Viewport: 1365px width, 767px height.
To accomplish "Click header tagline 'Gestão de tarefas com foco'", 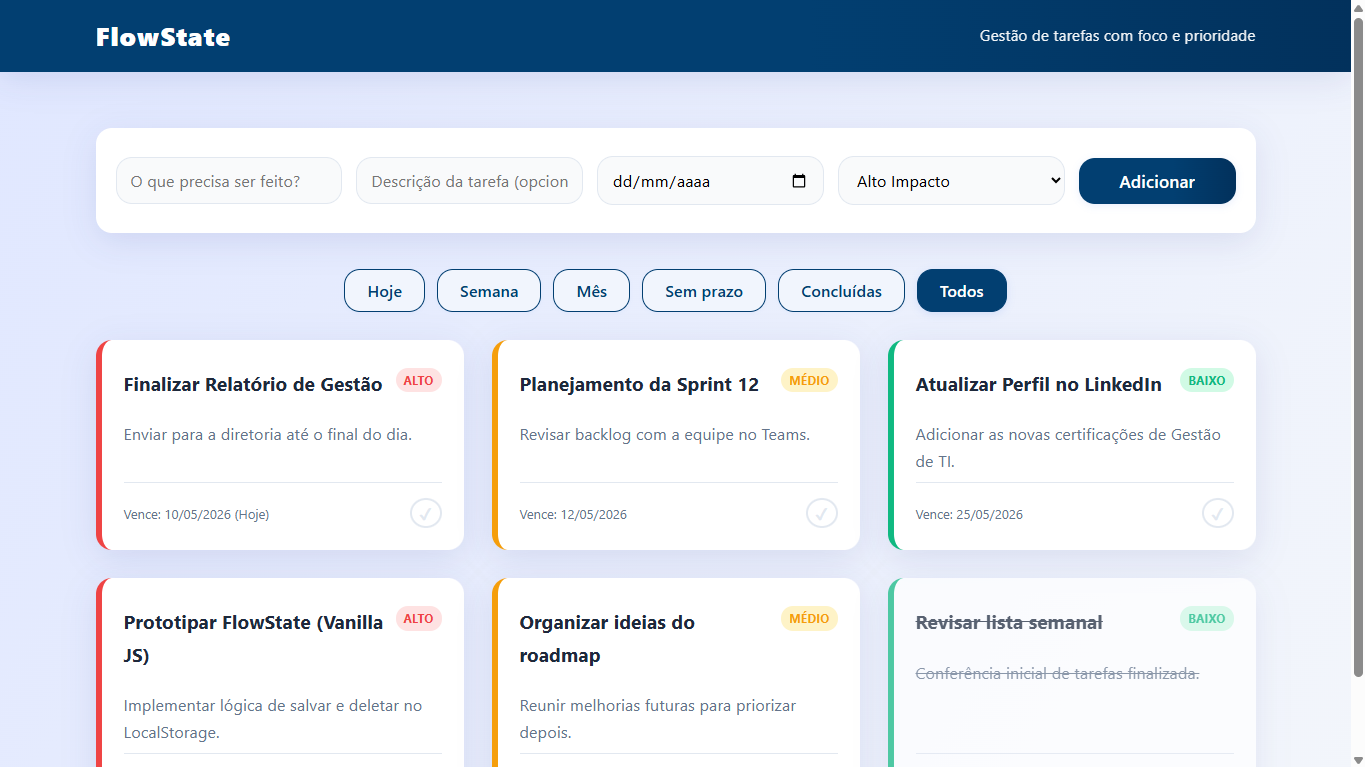I will 1117,36.
